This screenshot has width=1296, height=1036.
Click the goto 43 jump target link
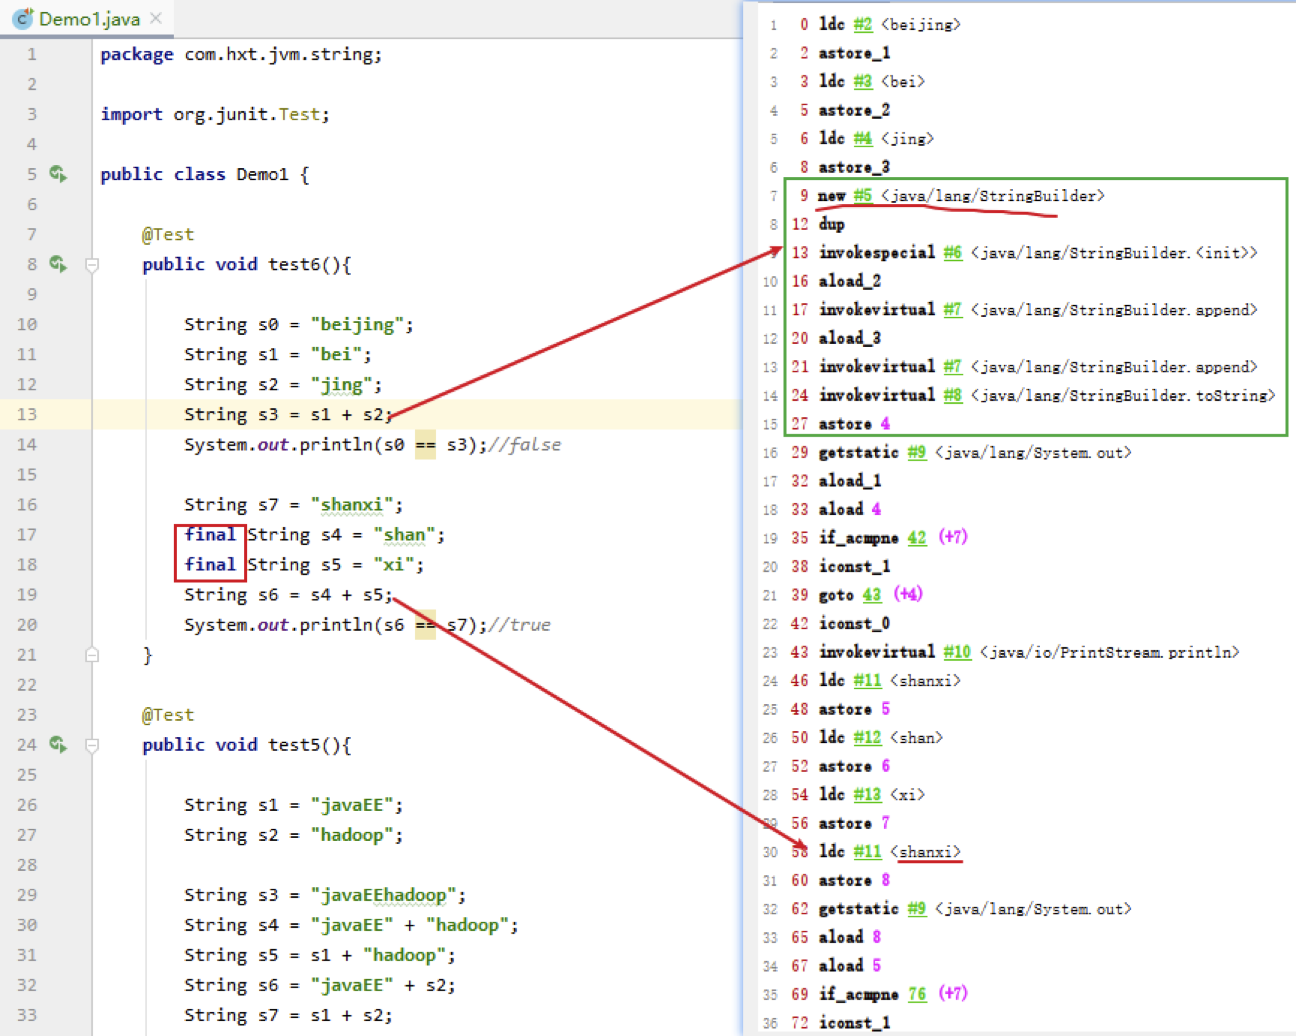coord(872,595)
